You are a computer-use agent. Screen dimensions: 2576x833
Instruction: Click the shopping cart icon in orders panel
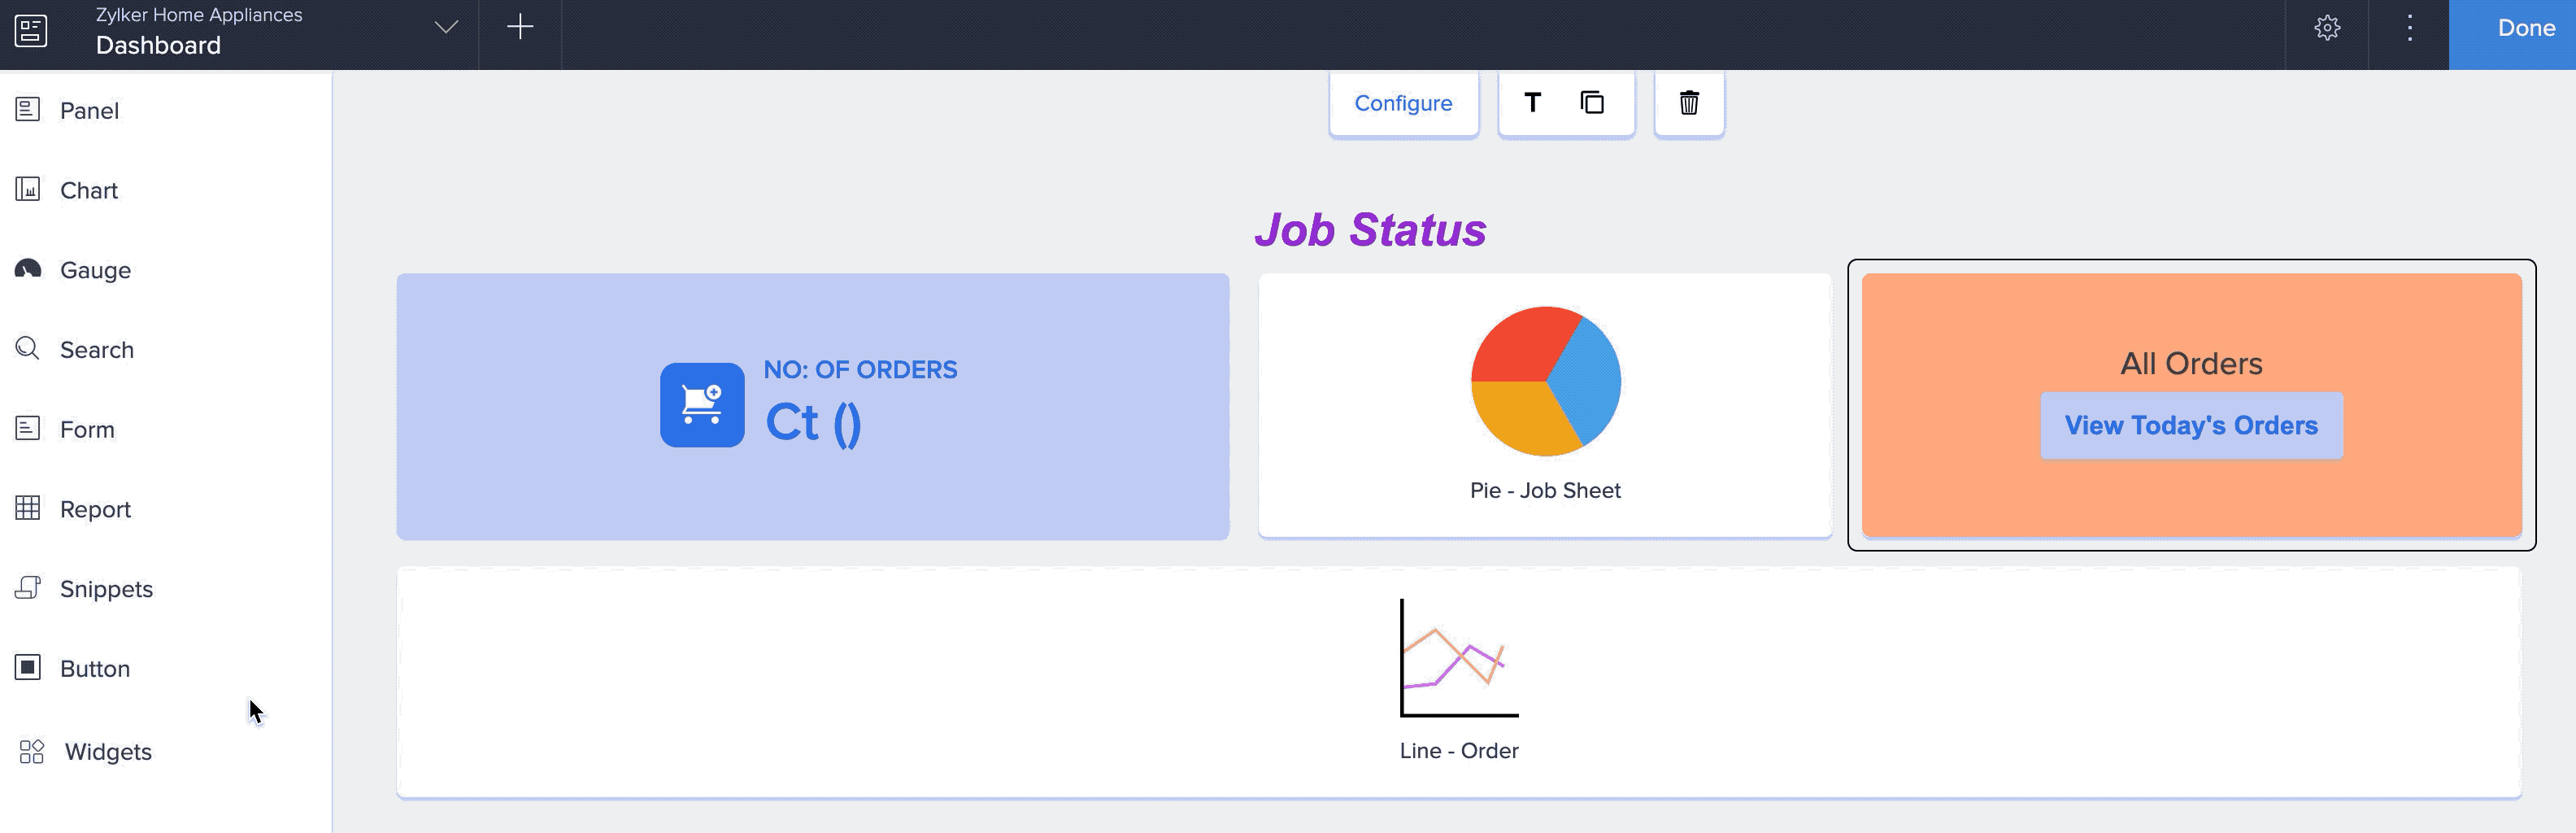click(702, 405)
